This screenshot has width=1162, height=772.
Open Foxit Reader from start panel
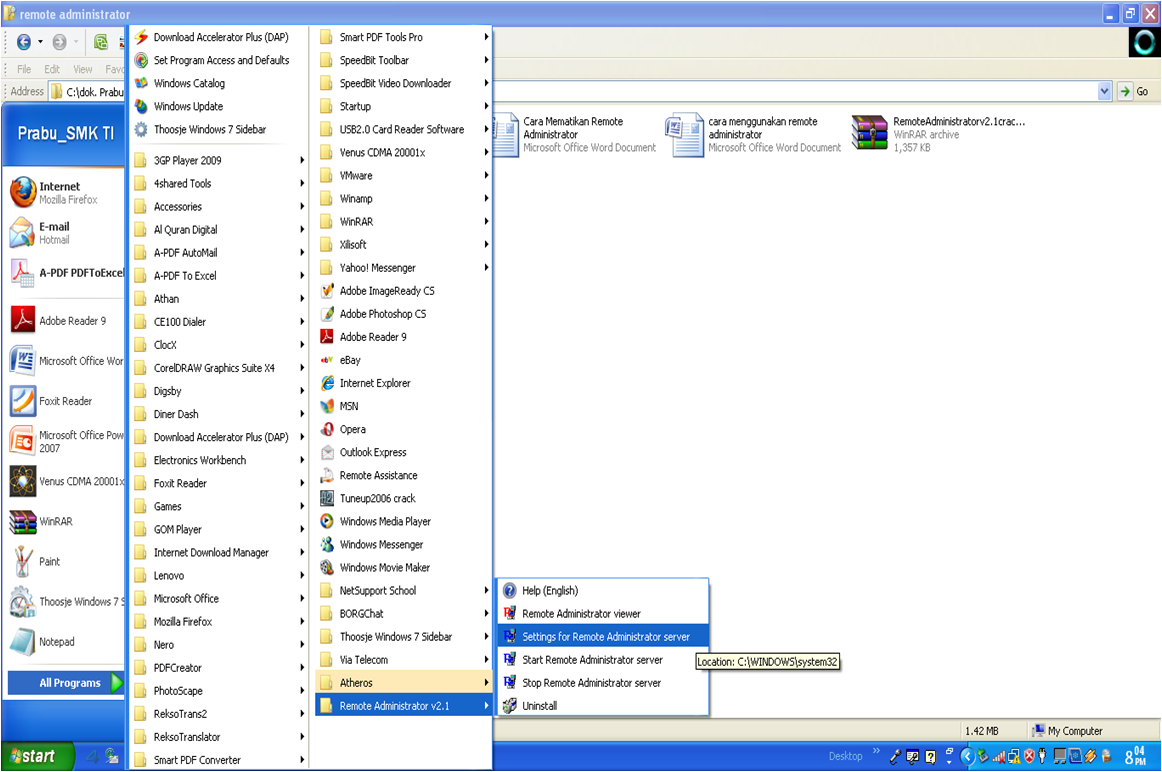(65, 401)
